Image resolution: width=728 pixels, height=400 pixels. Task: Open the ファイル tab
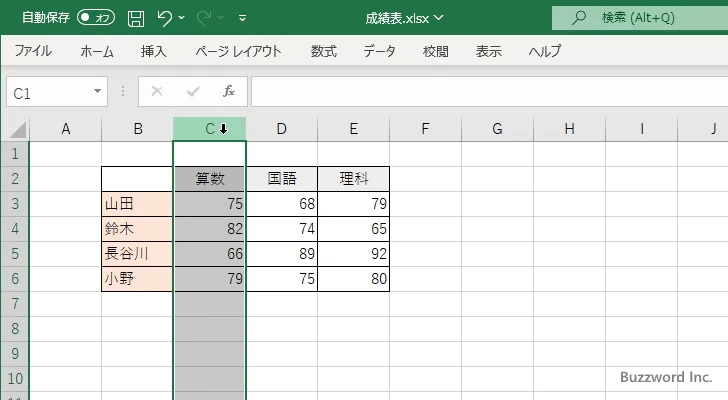coord(33,51)
